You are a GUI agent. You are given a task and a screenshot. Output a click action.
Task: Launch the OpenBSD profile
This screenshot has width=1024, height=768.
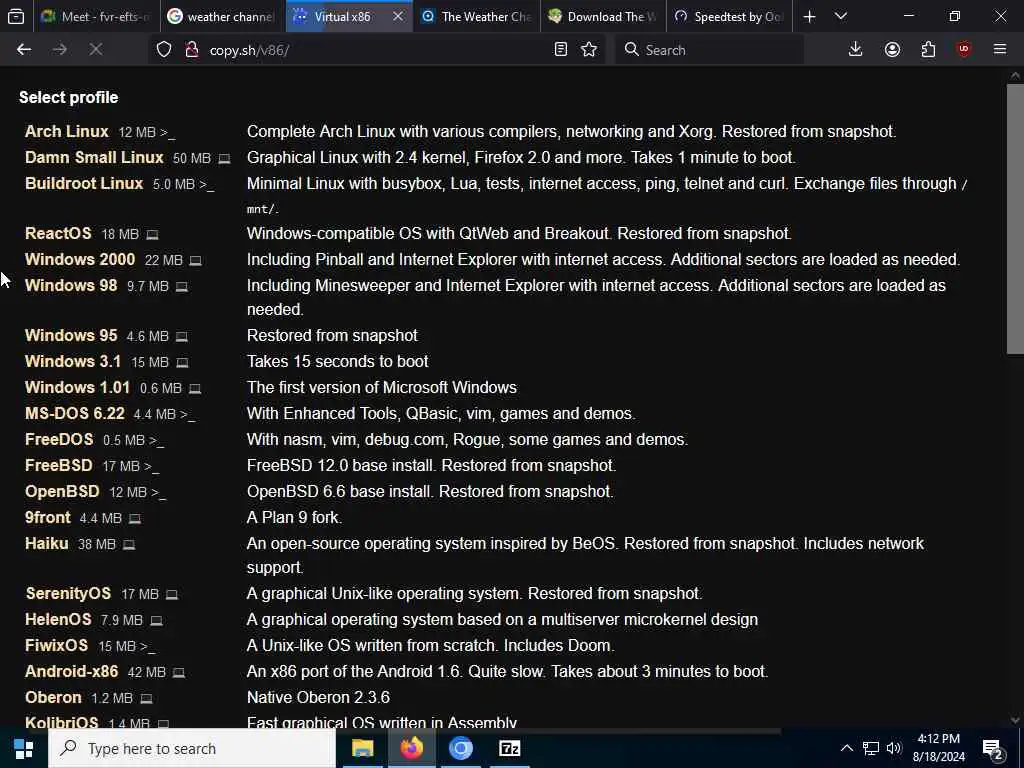point(62,492)
